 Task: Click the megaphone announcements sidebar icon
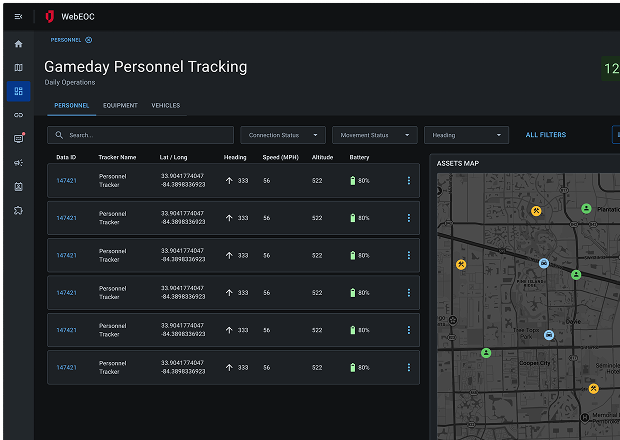(x=18, y=163)
